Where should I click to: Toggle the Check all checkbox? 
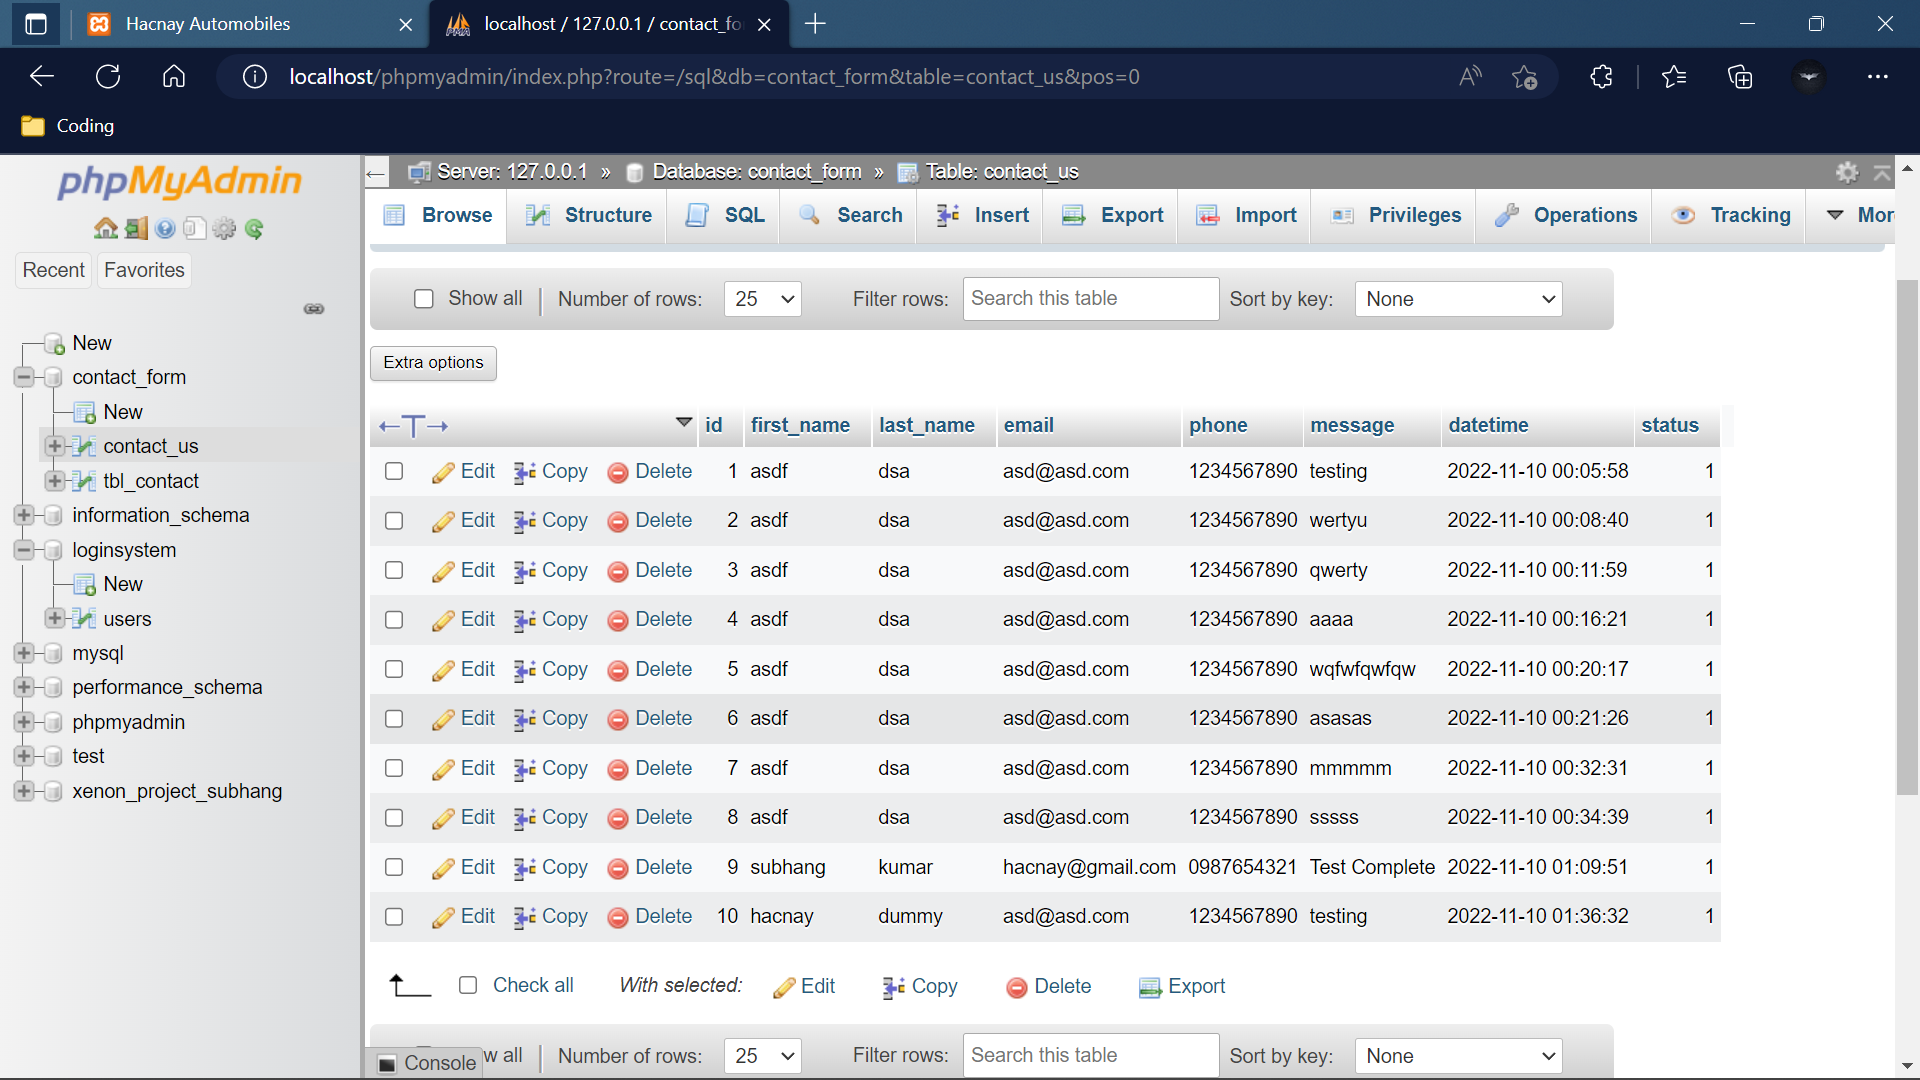pyautogui.click(x=468, y=985)
